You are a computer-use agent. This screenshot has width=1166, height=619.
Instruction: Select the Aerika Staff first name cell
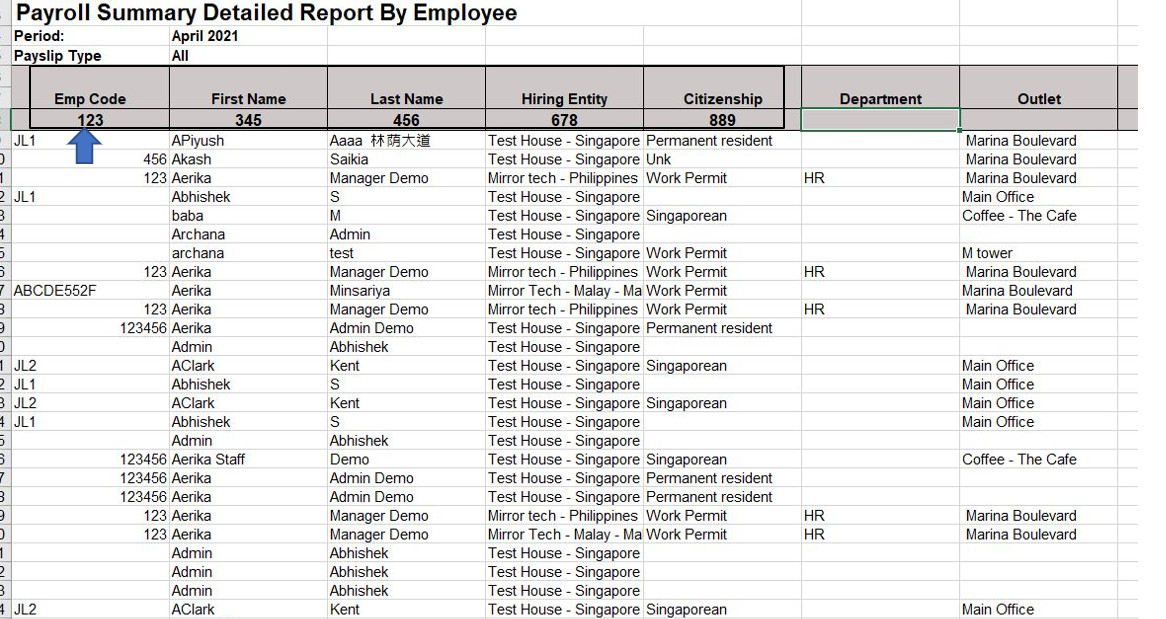click(248, 460)
